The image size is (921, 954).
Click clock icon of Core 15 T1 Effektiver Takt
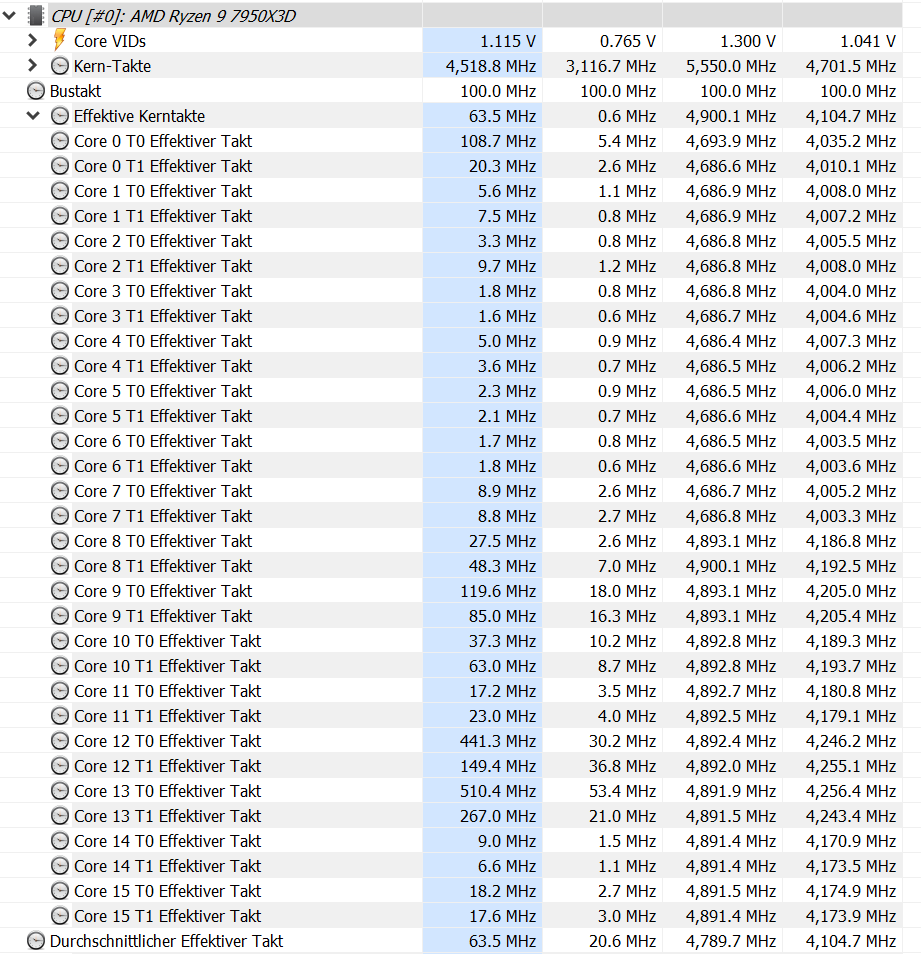pyautogui.click(x=60, y=916)
